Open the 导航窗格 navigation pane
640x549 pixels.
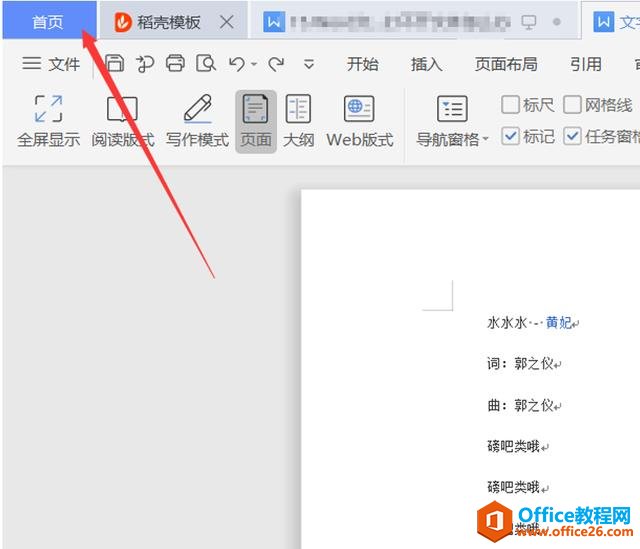coord(452,121)
